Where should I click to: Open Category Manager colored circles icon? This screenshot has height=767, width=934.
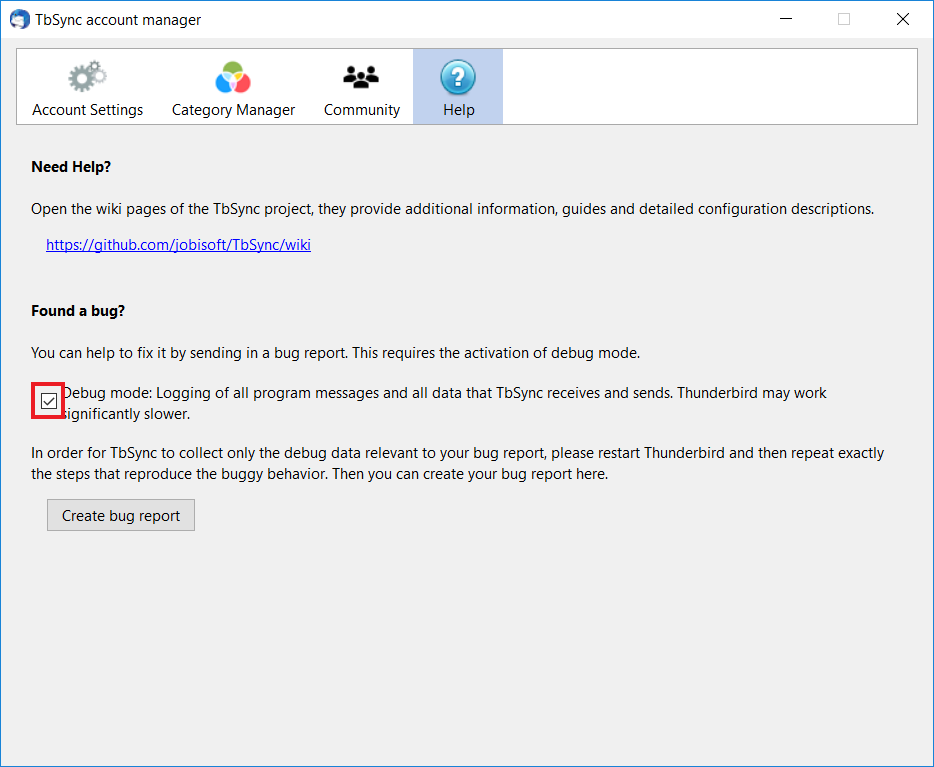233,77
